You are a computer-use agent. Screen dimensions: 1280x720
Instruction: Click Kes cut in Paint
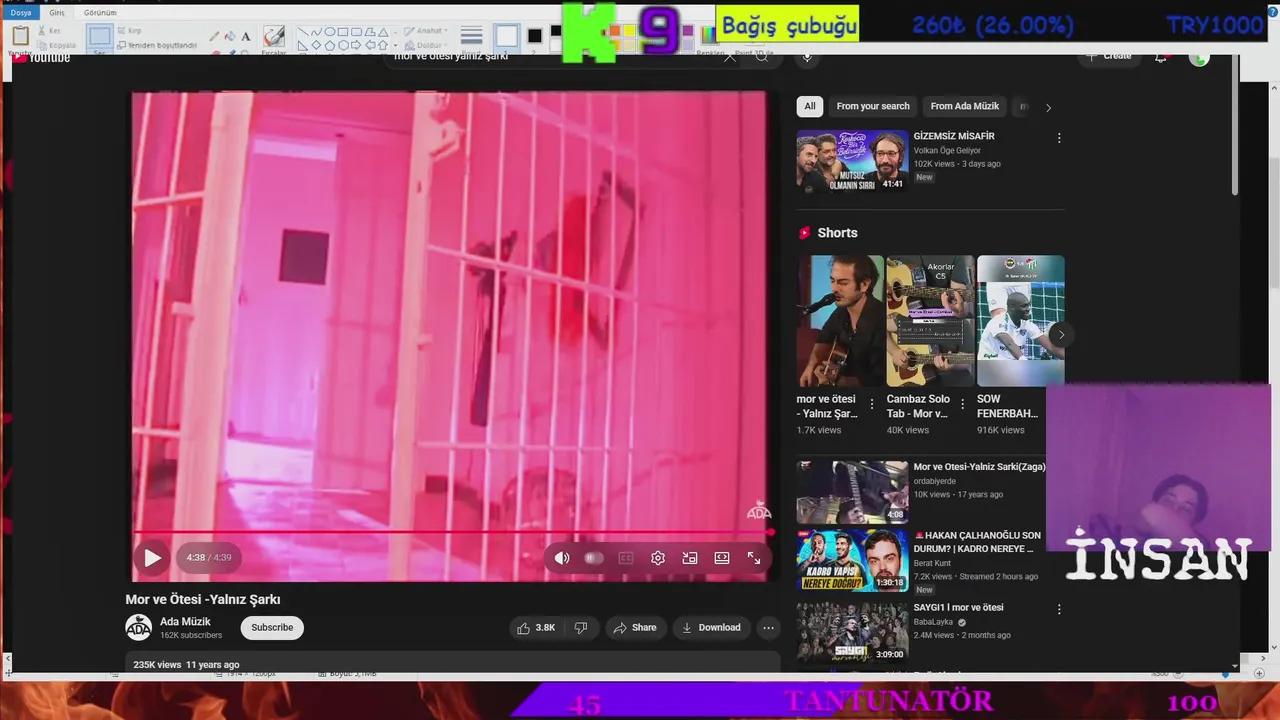pos(50,30)
